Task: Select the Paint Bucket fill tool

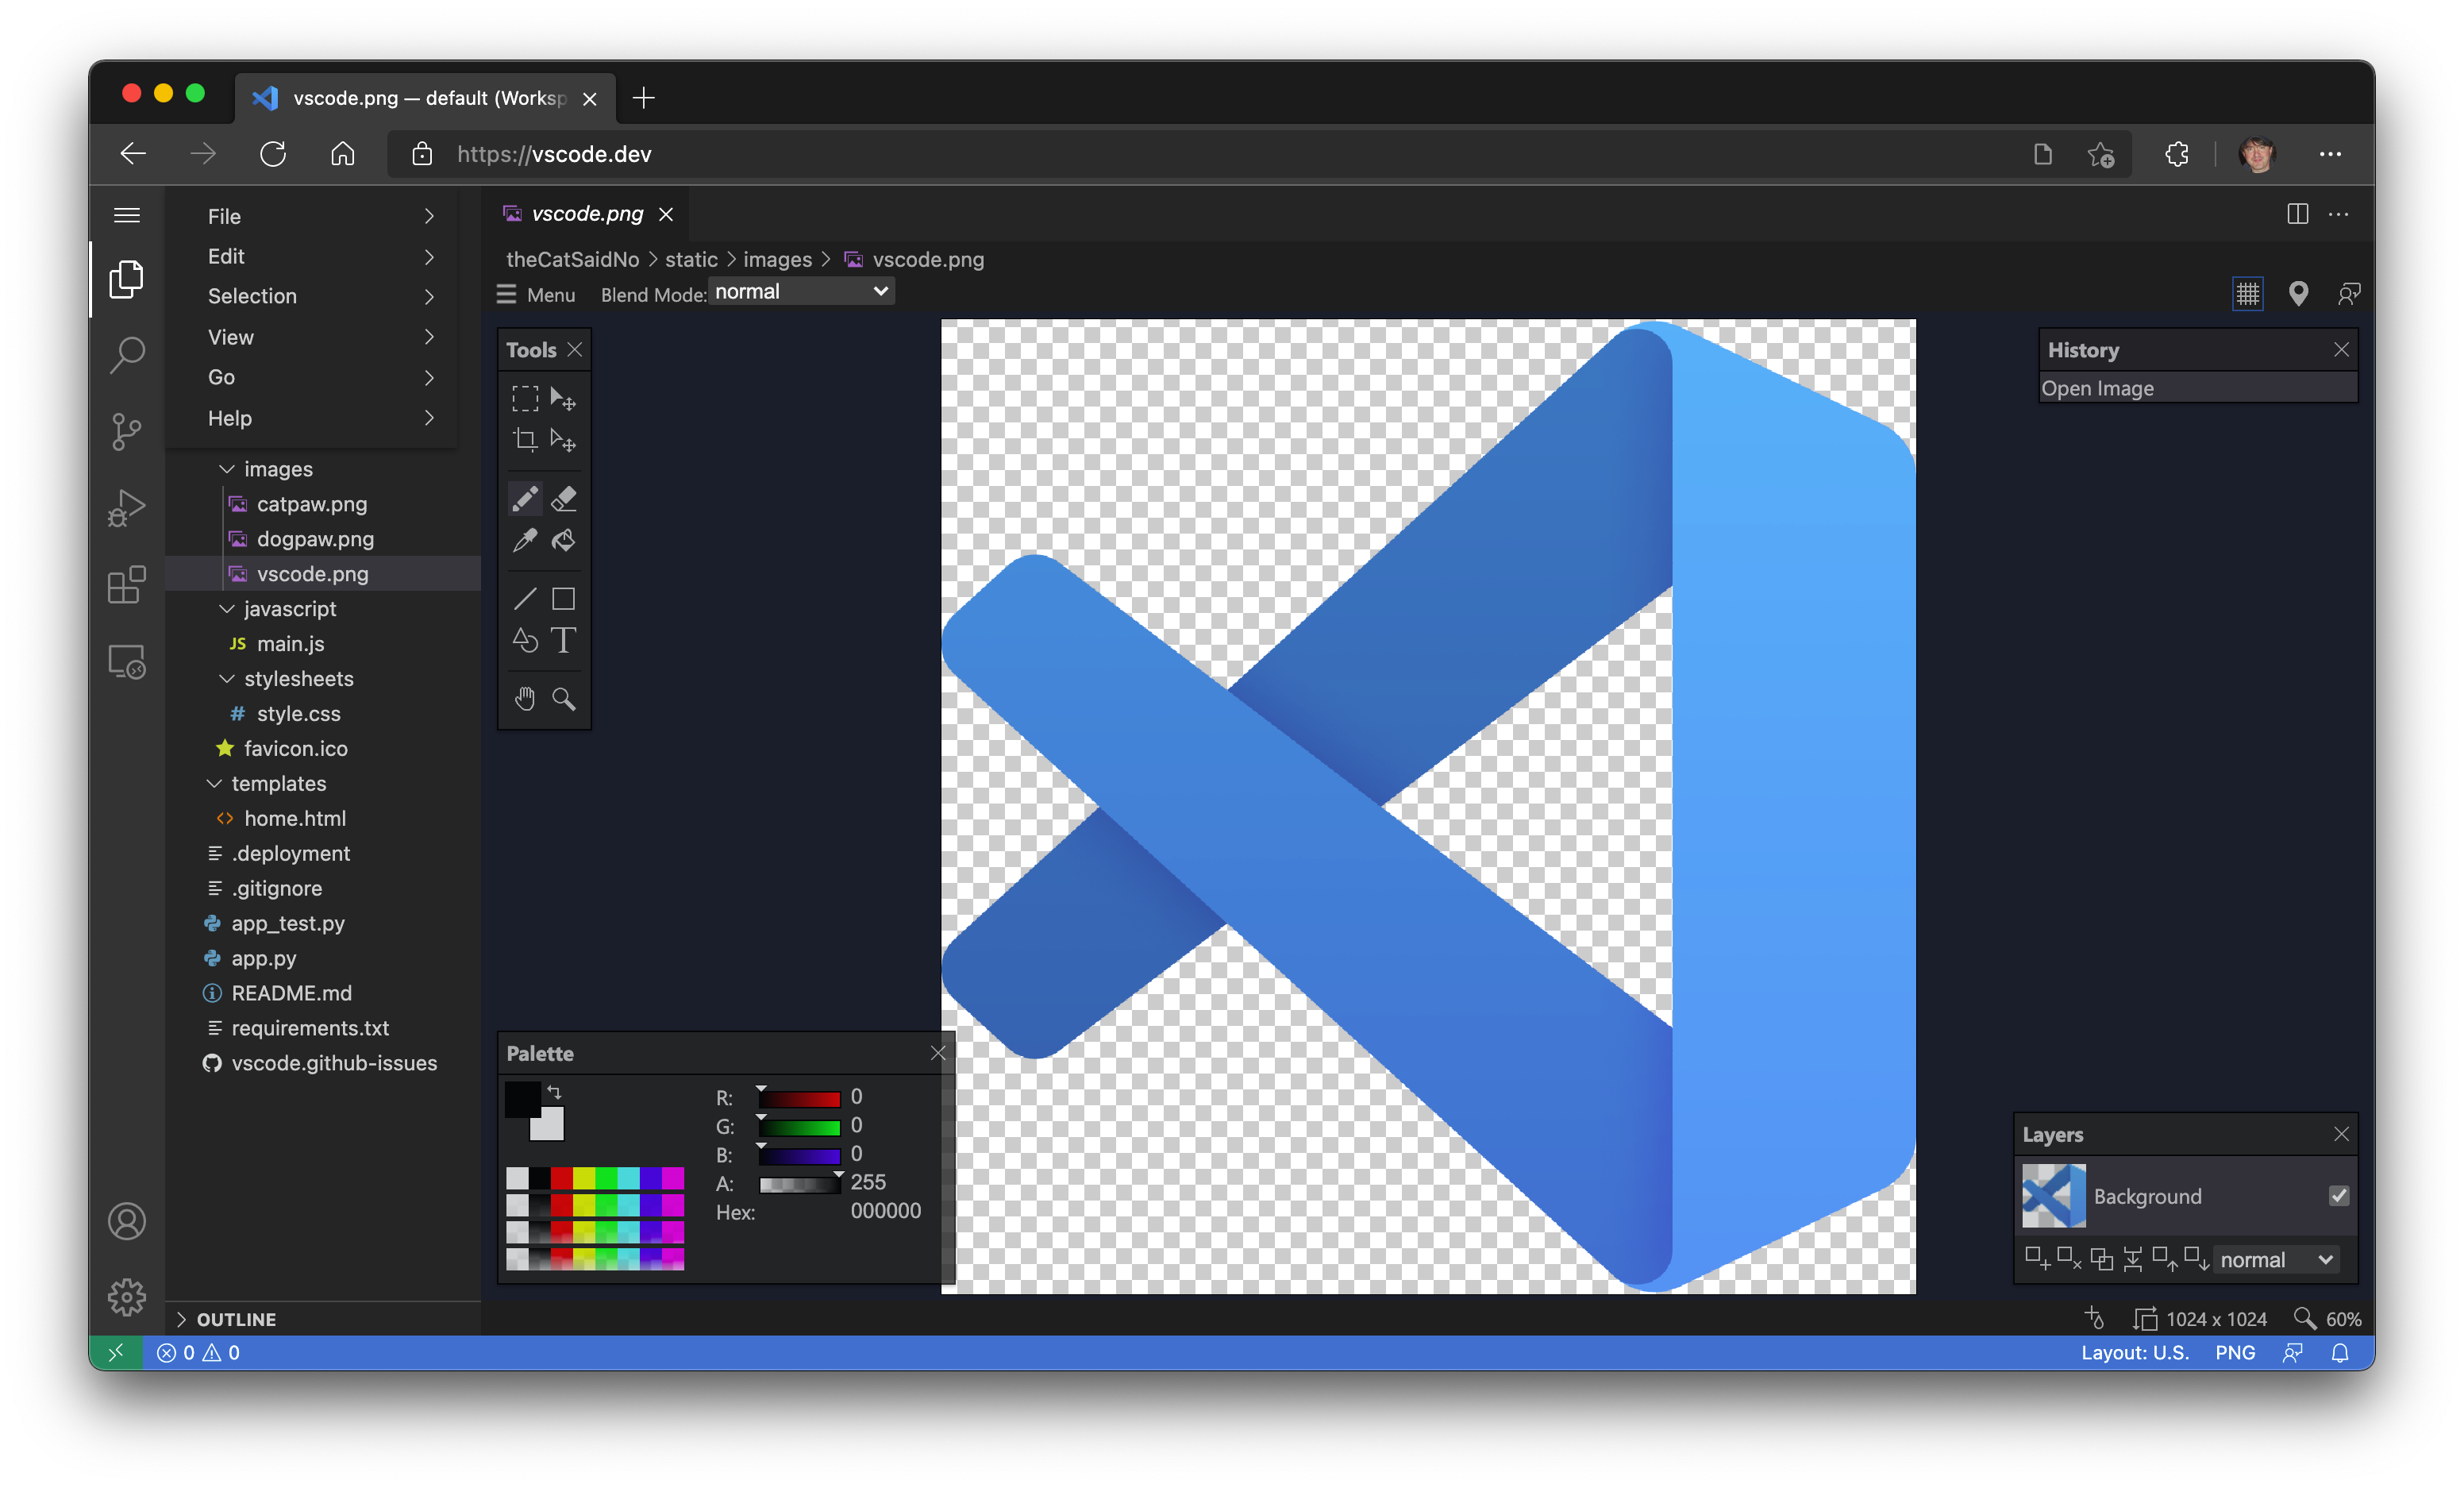Action: [x=565, y=539]
